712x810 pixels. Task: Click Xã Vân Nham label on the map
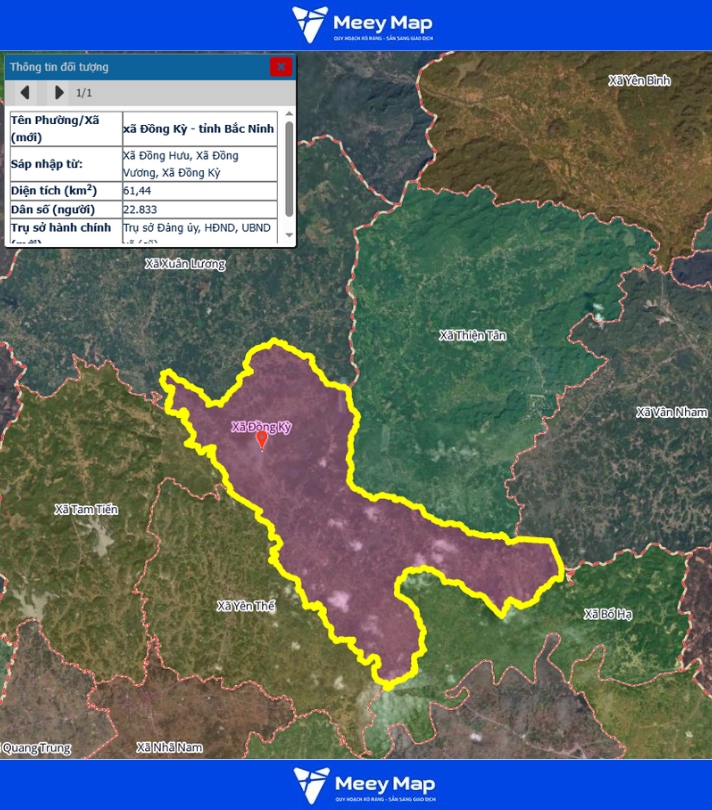pyautogui.click(x=671, y=412)
